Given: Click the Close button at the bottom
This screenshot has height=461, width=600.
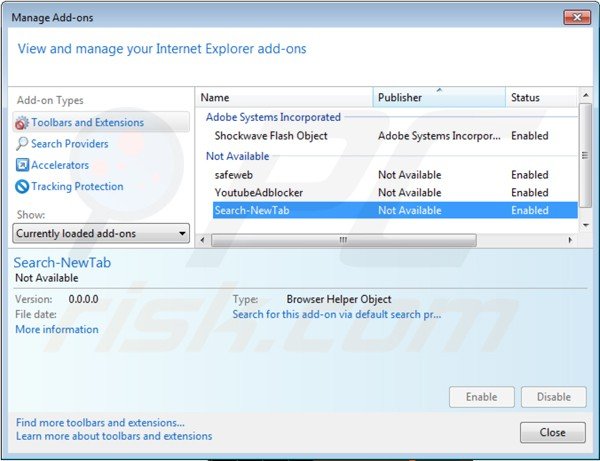Looking at the screenshot, I should (x=553, y=432).
